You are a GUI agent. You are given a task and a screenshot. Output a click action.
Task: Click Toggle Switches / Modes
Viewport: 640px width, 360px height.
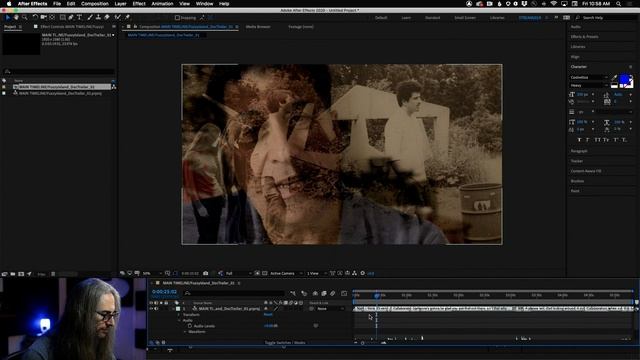click(x=284, y=342)
